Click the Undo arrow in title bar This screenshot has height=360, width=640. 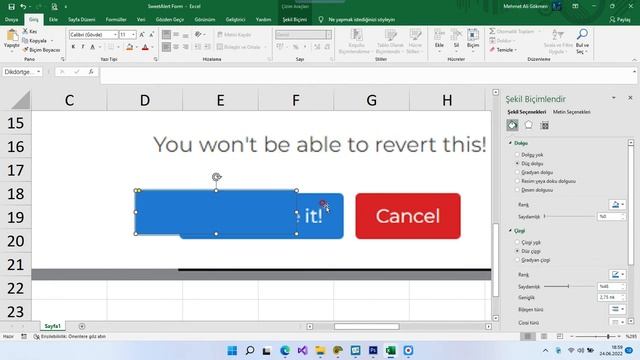click(x=23, y=7)
